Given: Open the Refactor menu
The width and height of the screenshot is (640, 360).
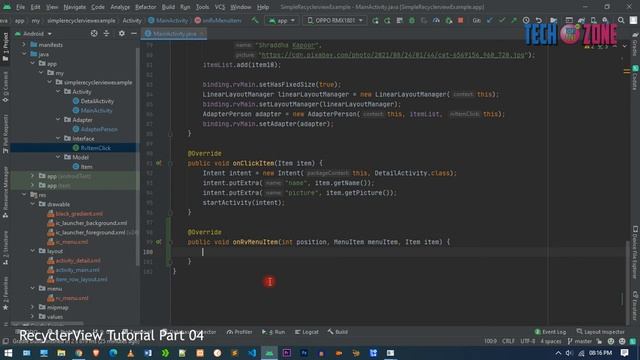Looking at the screenshot, I should (x=146, y=7).
